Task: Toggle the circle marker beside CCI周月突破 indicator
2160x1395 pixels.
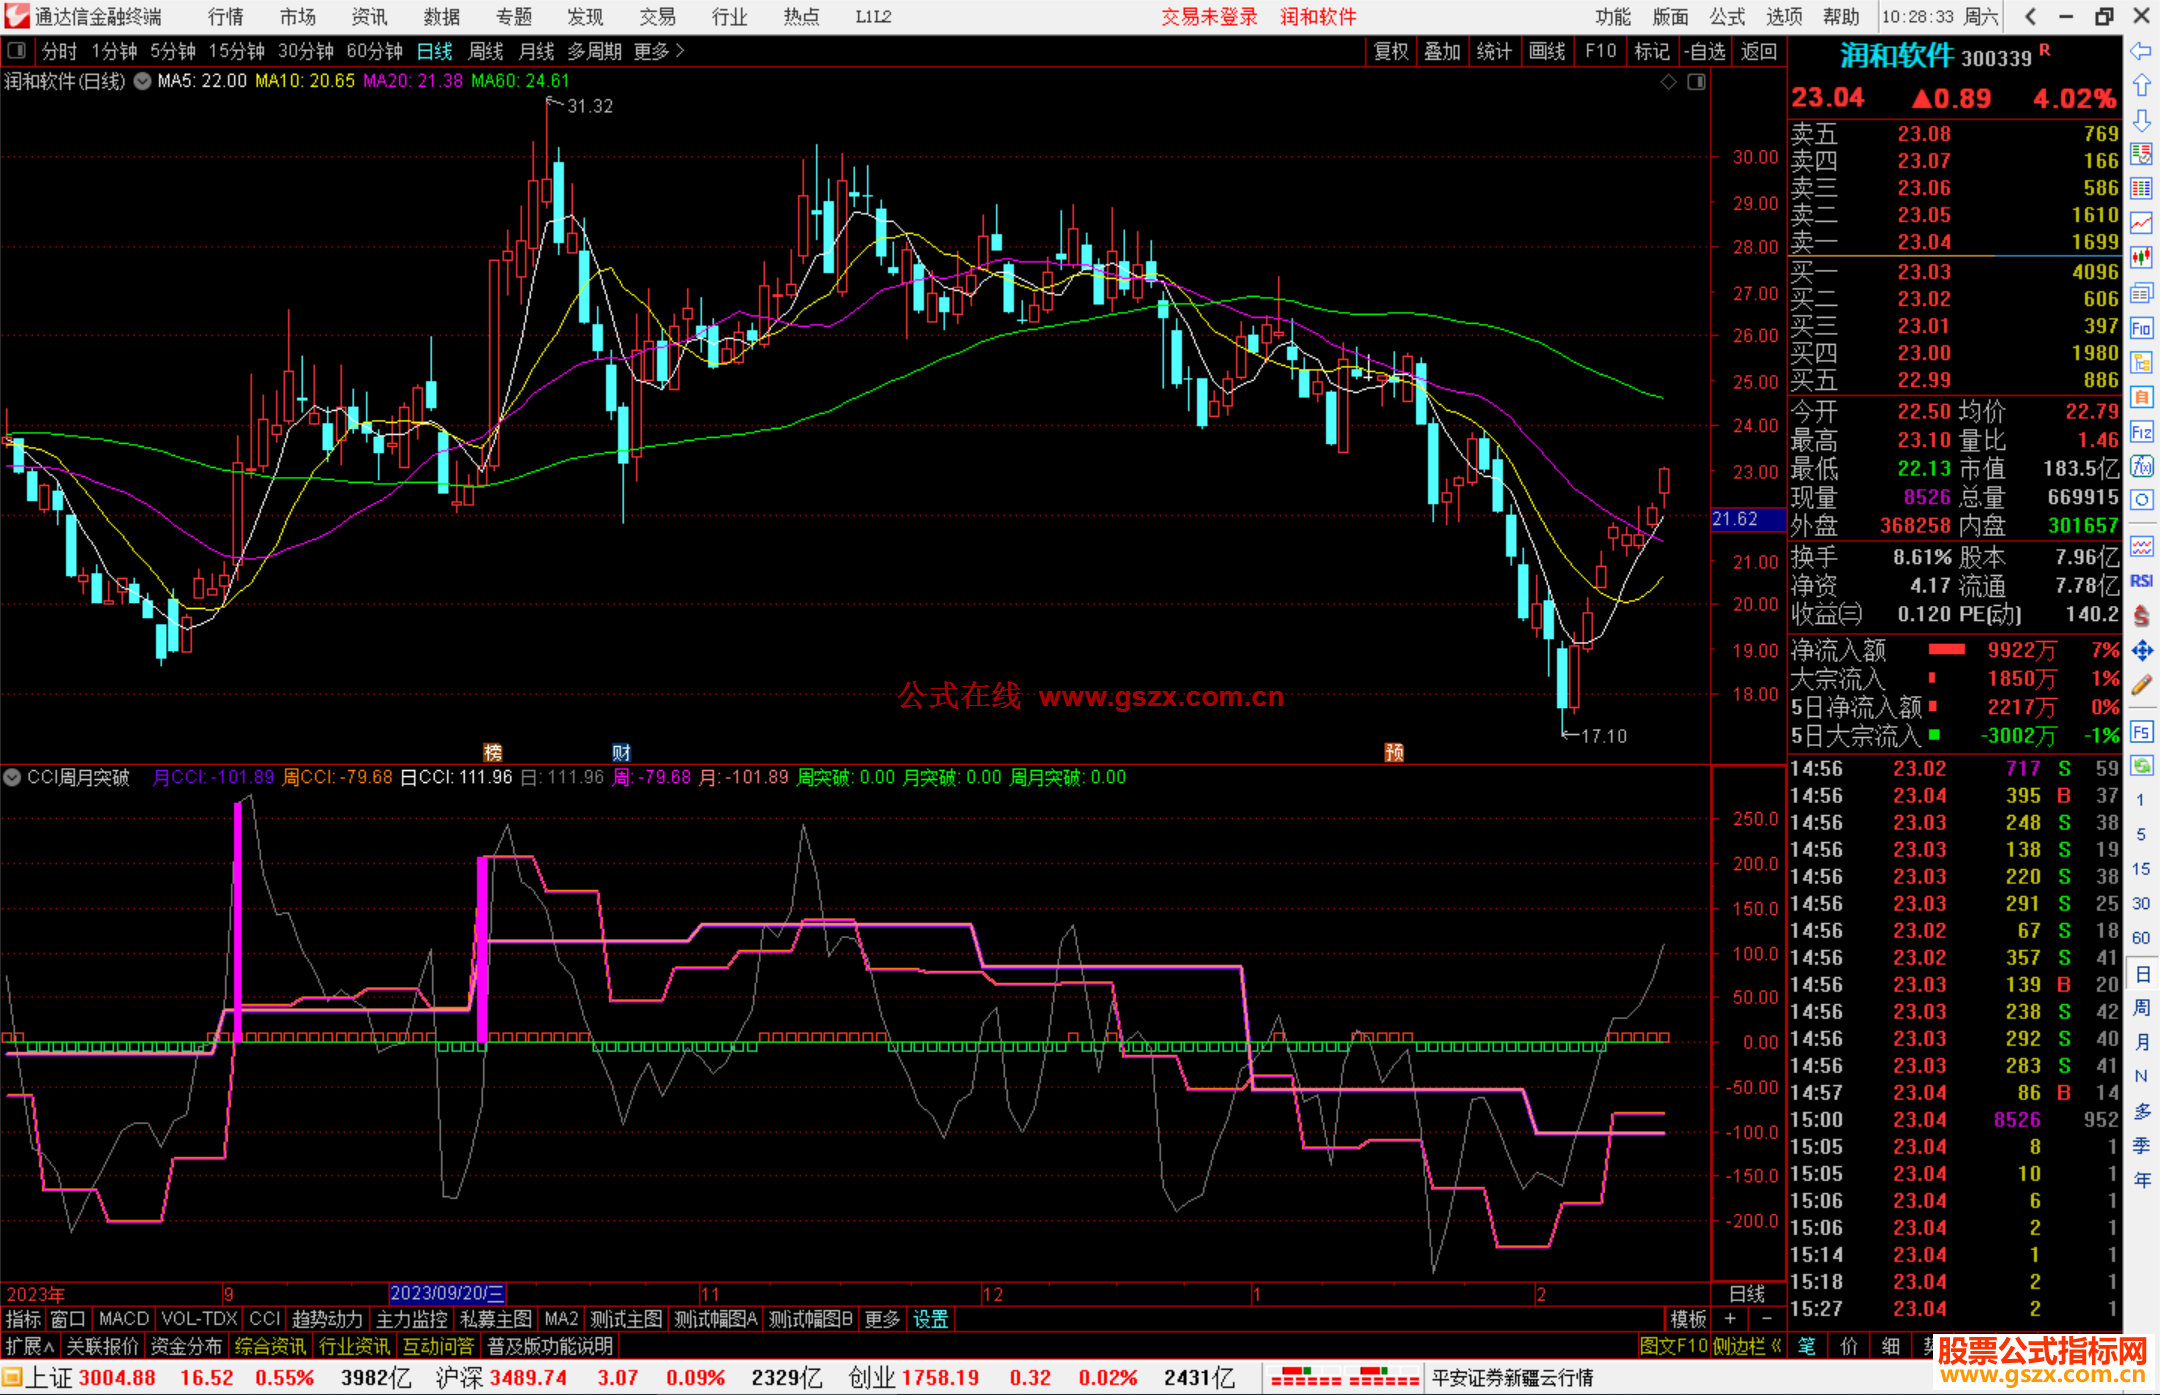Action: click(x=13, y=777)
